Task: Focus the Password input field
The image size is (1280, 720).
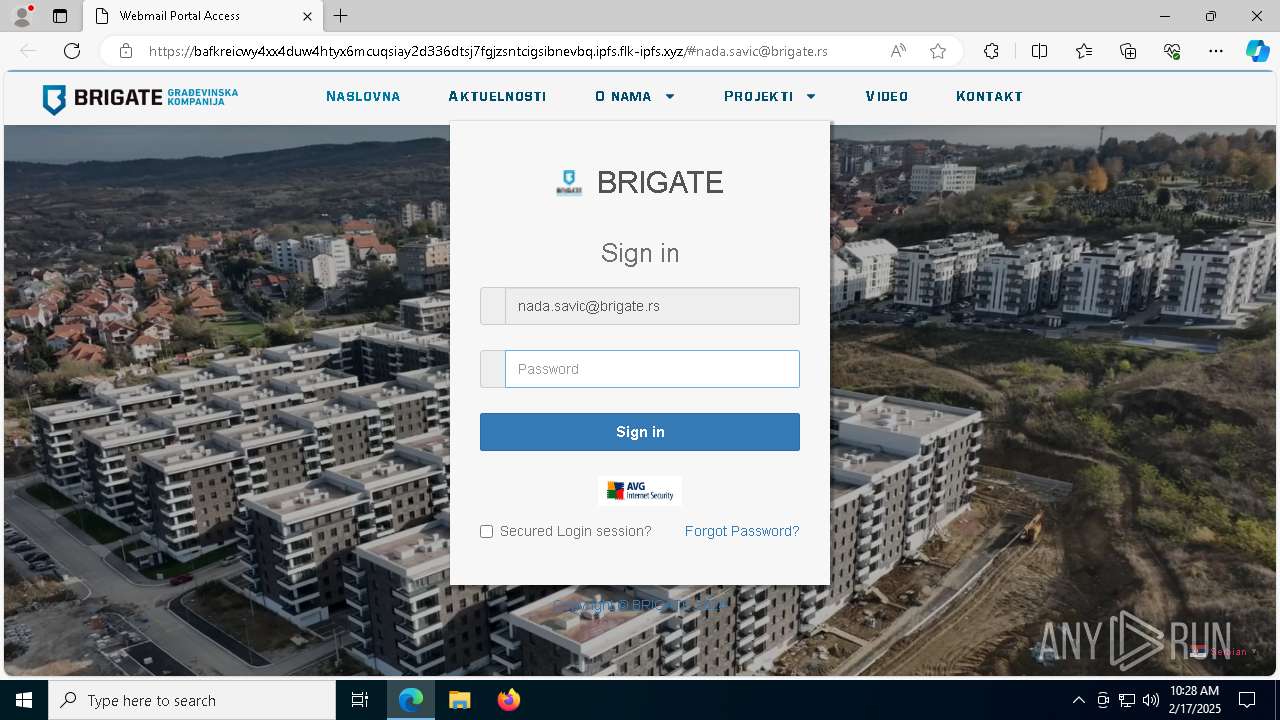Action: click(652, 369)
